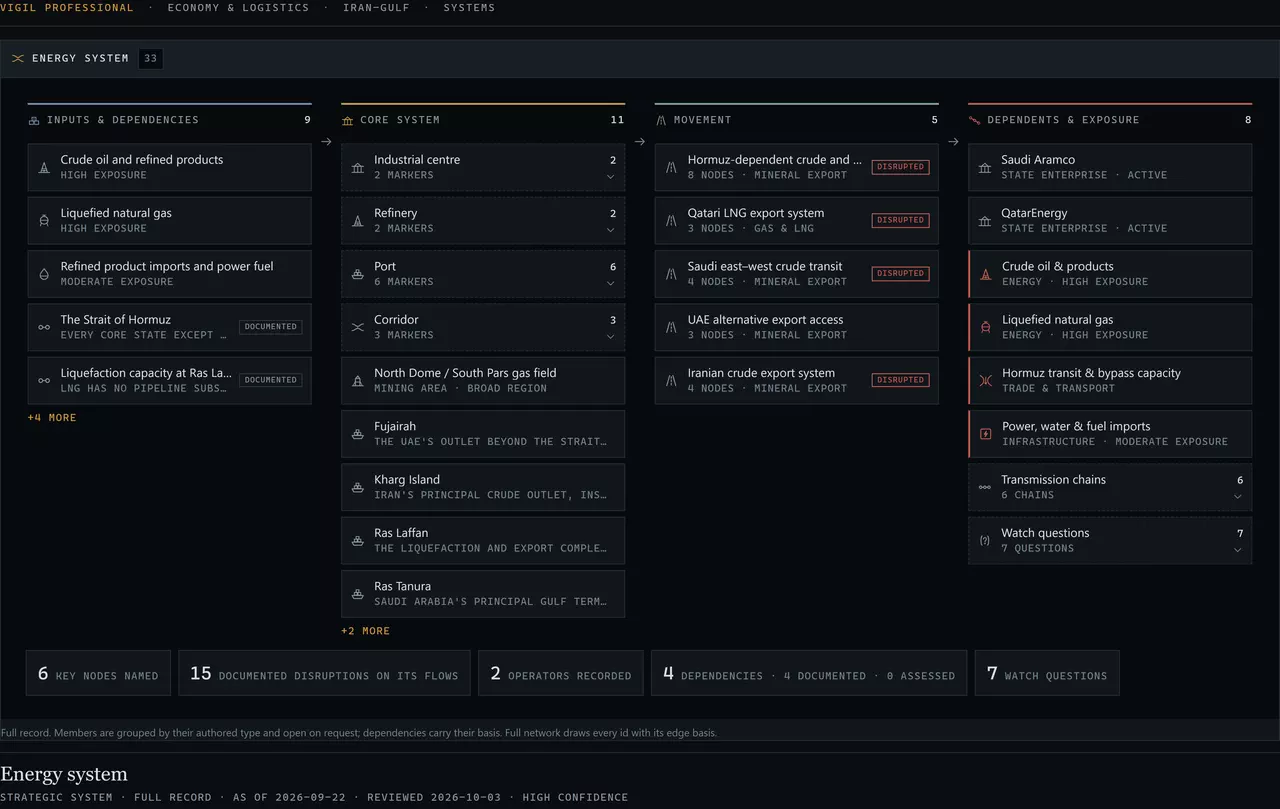The height and width of the screenshot is (809, 1280).
Task: Click the Movement column road icon
Action: [x=661, y=120]
